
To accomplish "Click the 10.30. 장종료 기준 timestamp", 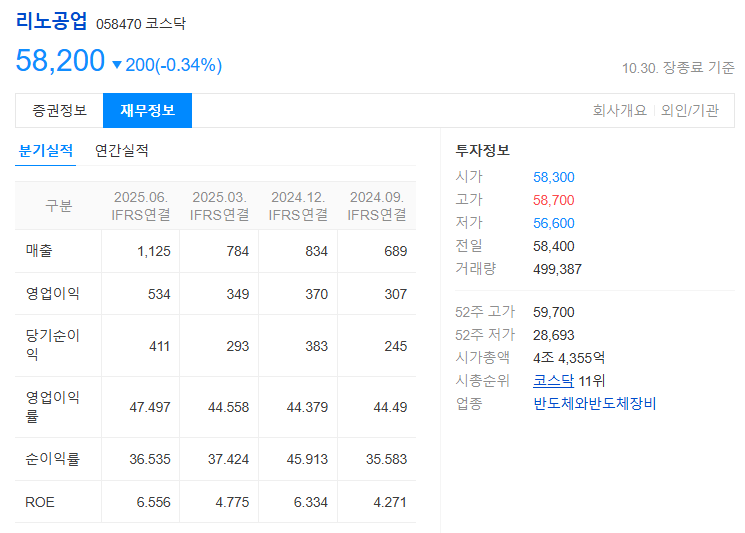I will coord(678,68).
